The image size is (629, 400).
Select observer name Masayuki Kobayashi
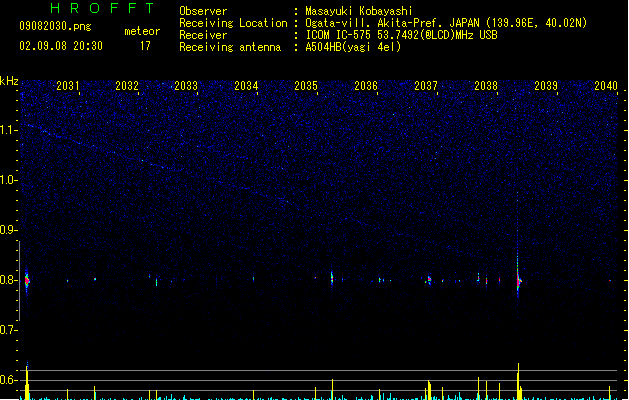(359, 11)
